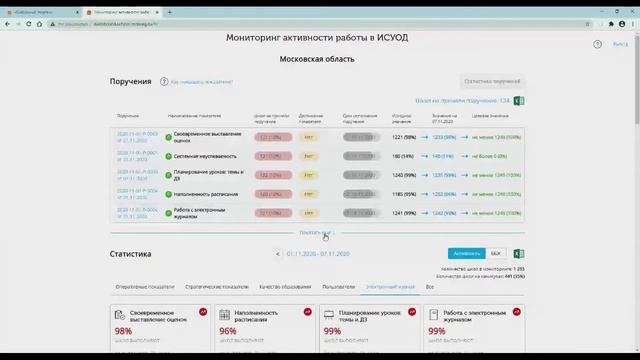Open the browser extensions puzzle icon
Image resolution: width=640 pixels, height=360 pixels.
[611, 24]
